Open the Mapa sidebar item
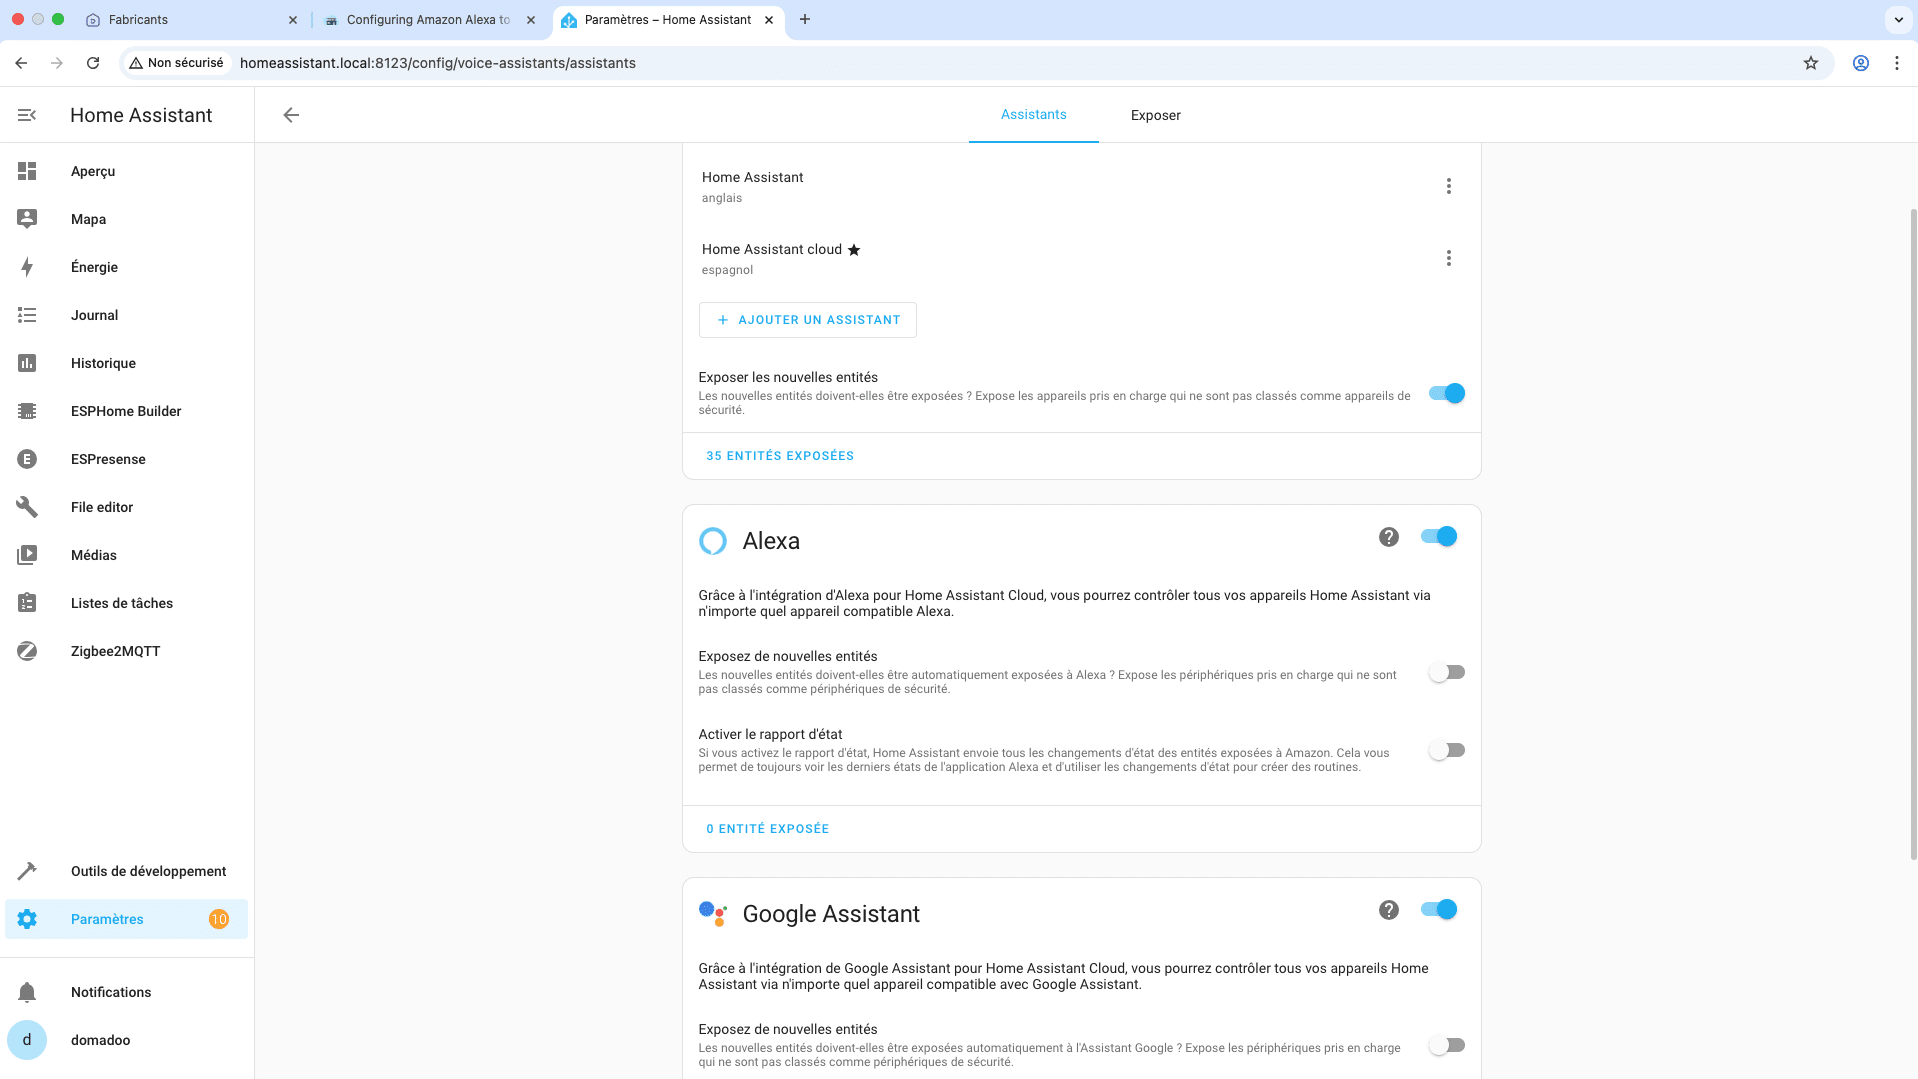This screenshot has width=1918, height=1079. (126, 219)
